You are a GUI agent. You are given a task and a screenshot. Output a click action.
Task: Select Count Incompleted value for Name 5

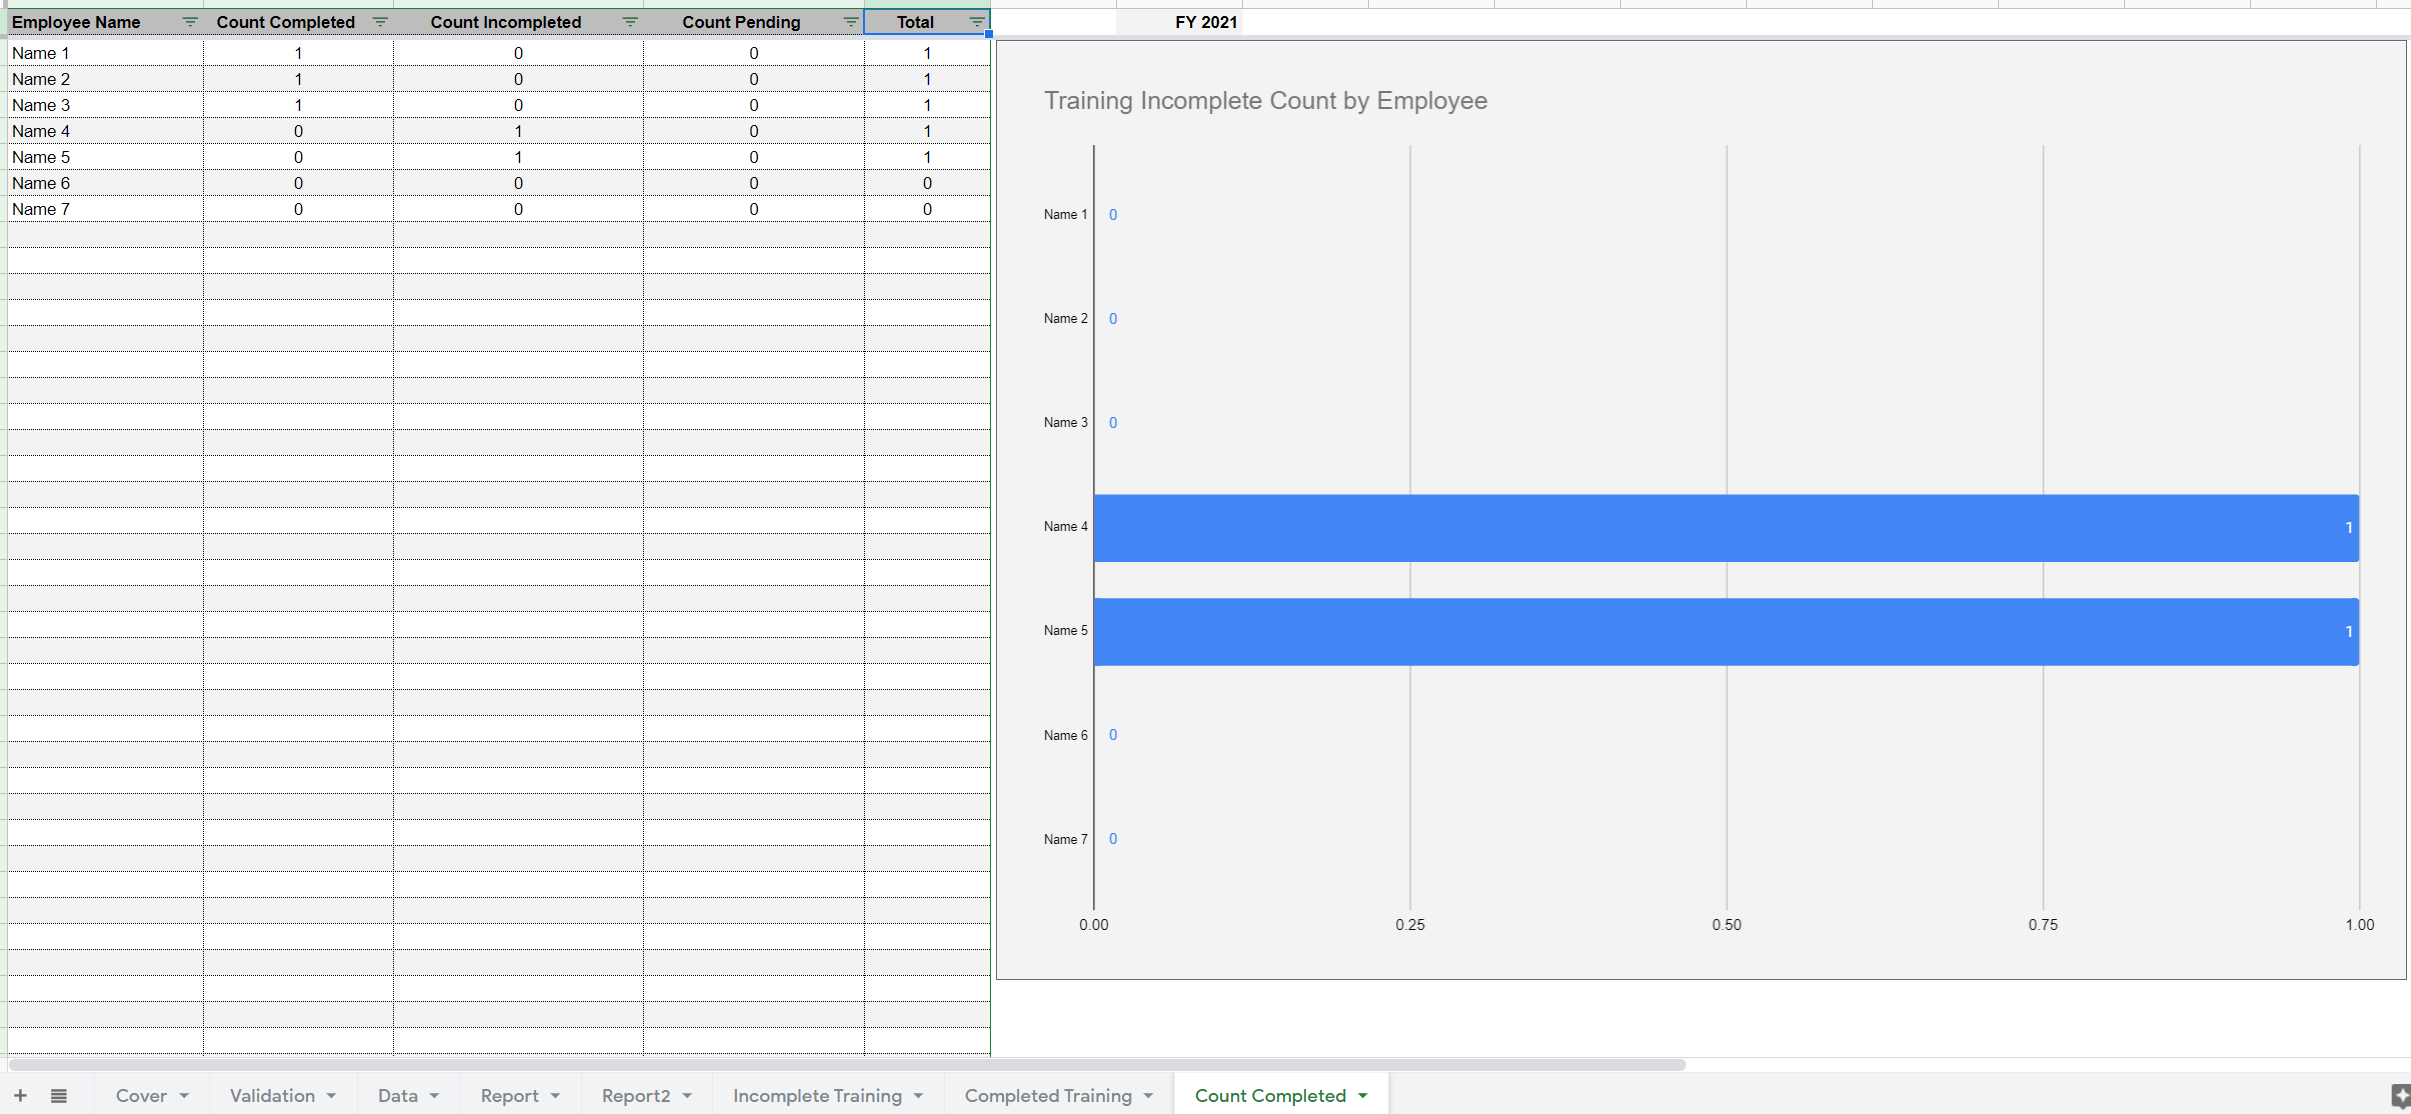point(518,157)
